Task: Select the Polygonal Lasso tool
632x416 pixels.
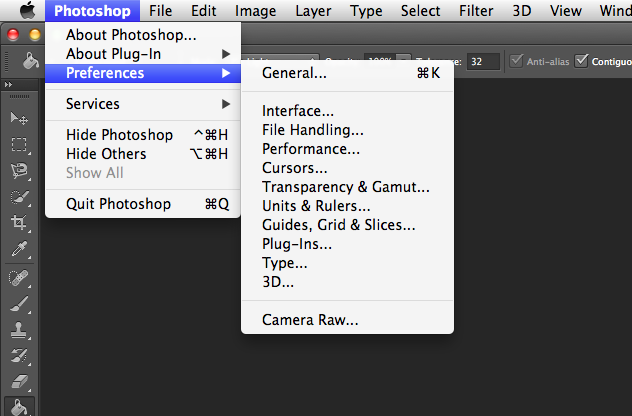Action: (x=19, y=171)
